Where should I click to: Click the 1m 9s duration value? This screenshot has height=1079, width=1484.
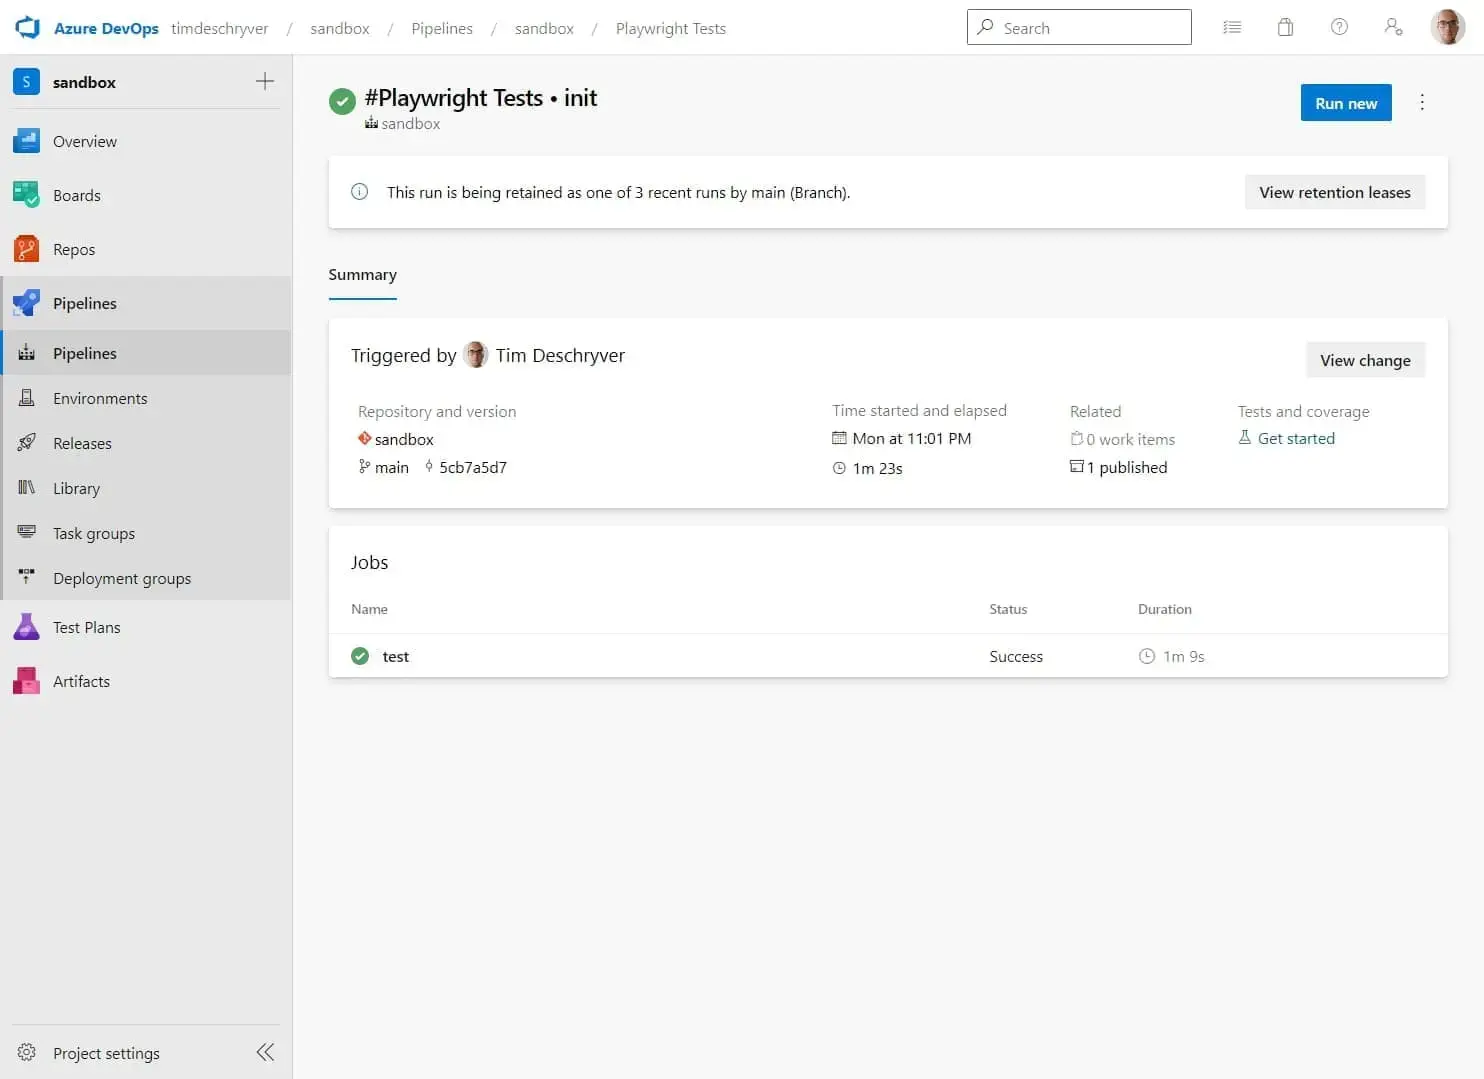click(1183, 656)
